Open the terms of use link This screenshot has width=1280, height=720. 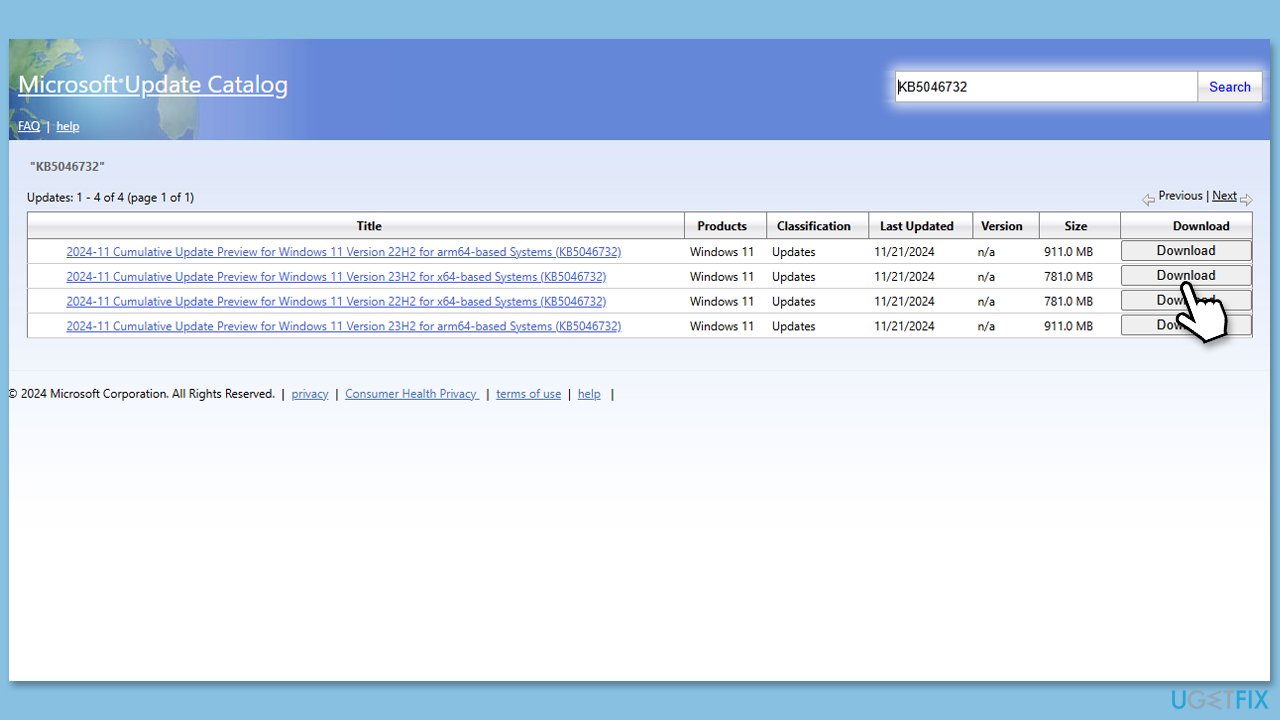528,394
